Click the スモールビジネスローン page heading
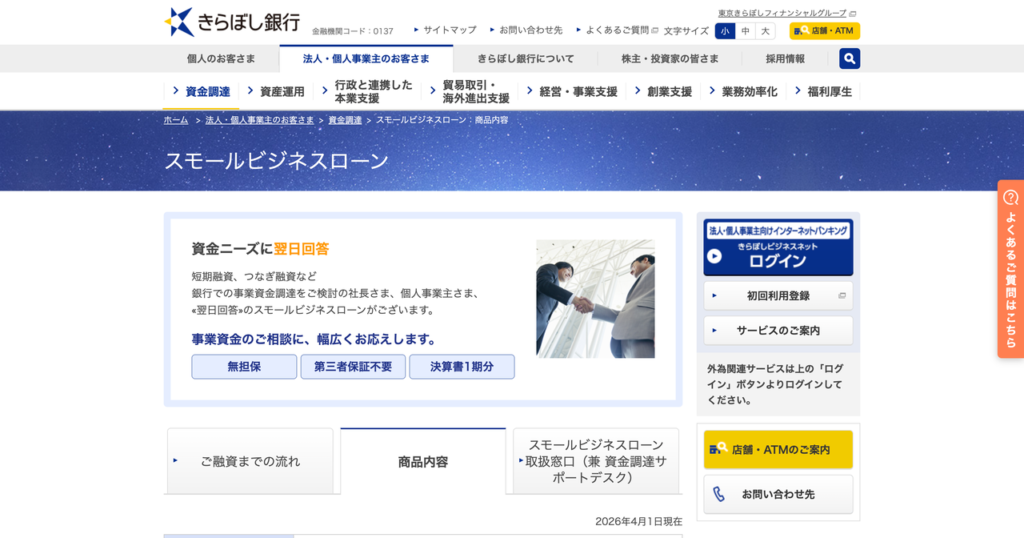The height and width of the screenshot is (538, 1024). [276, 161]
